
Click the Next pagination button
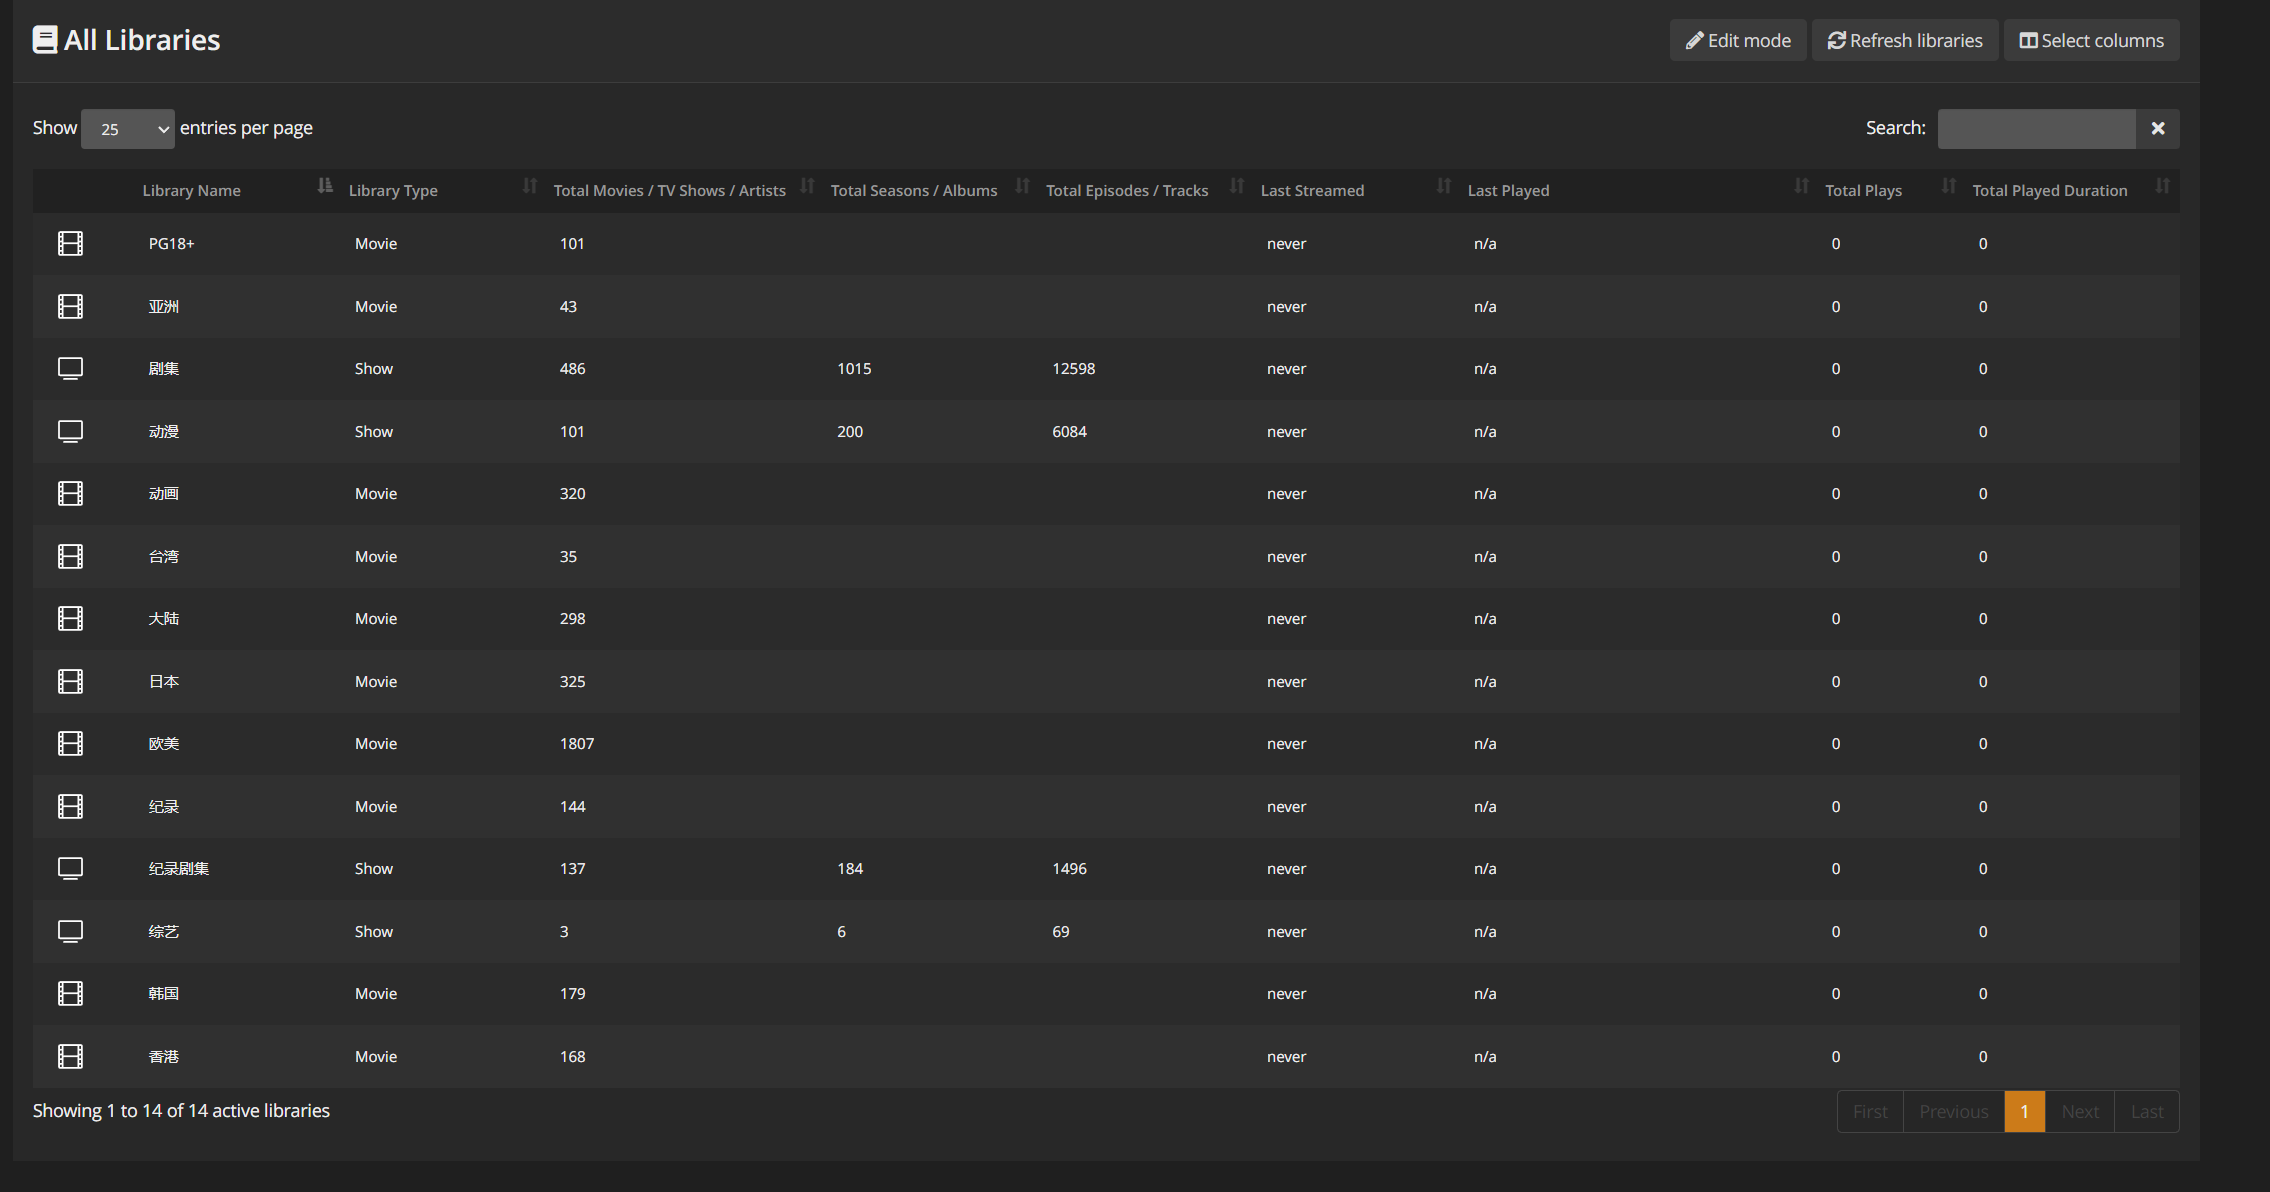(2079, 1112)
